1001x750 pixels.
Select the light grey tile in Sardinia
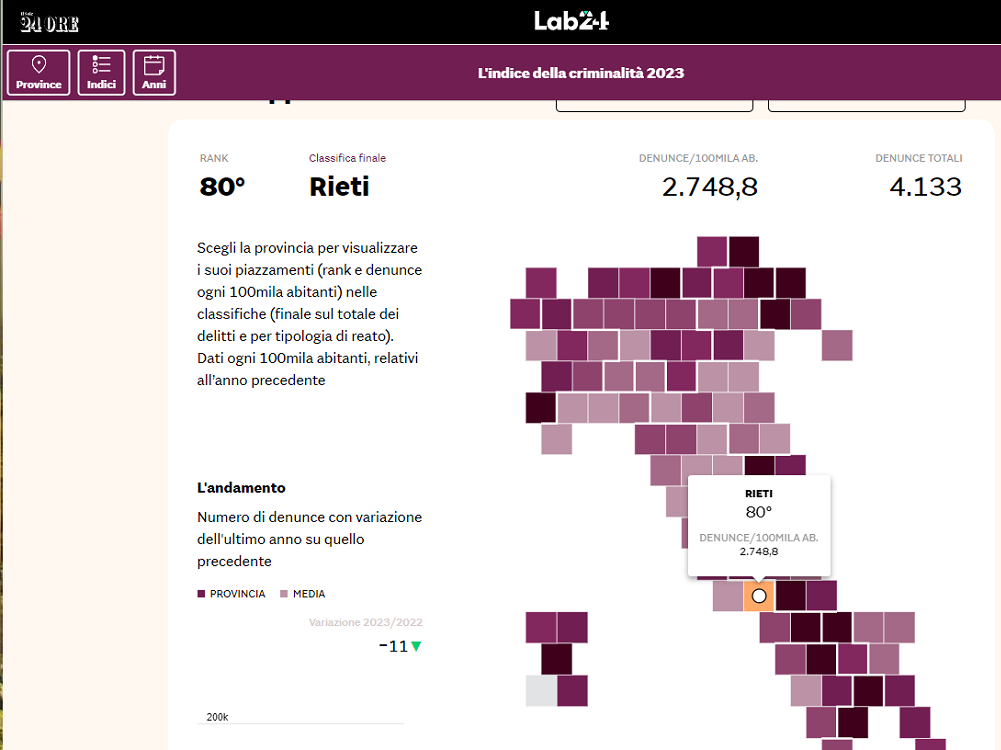pos(541,691)
